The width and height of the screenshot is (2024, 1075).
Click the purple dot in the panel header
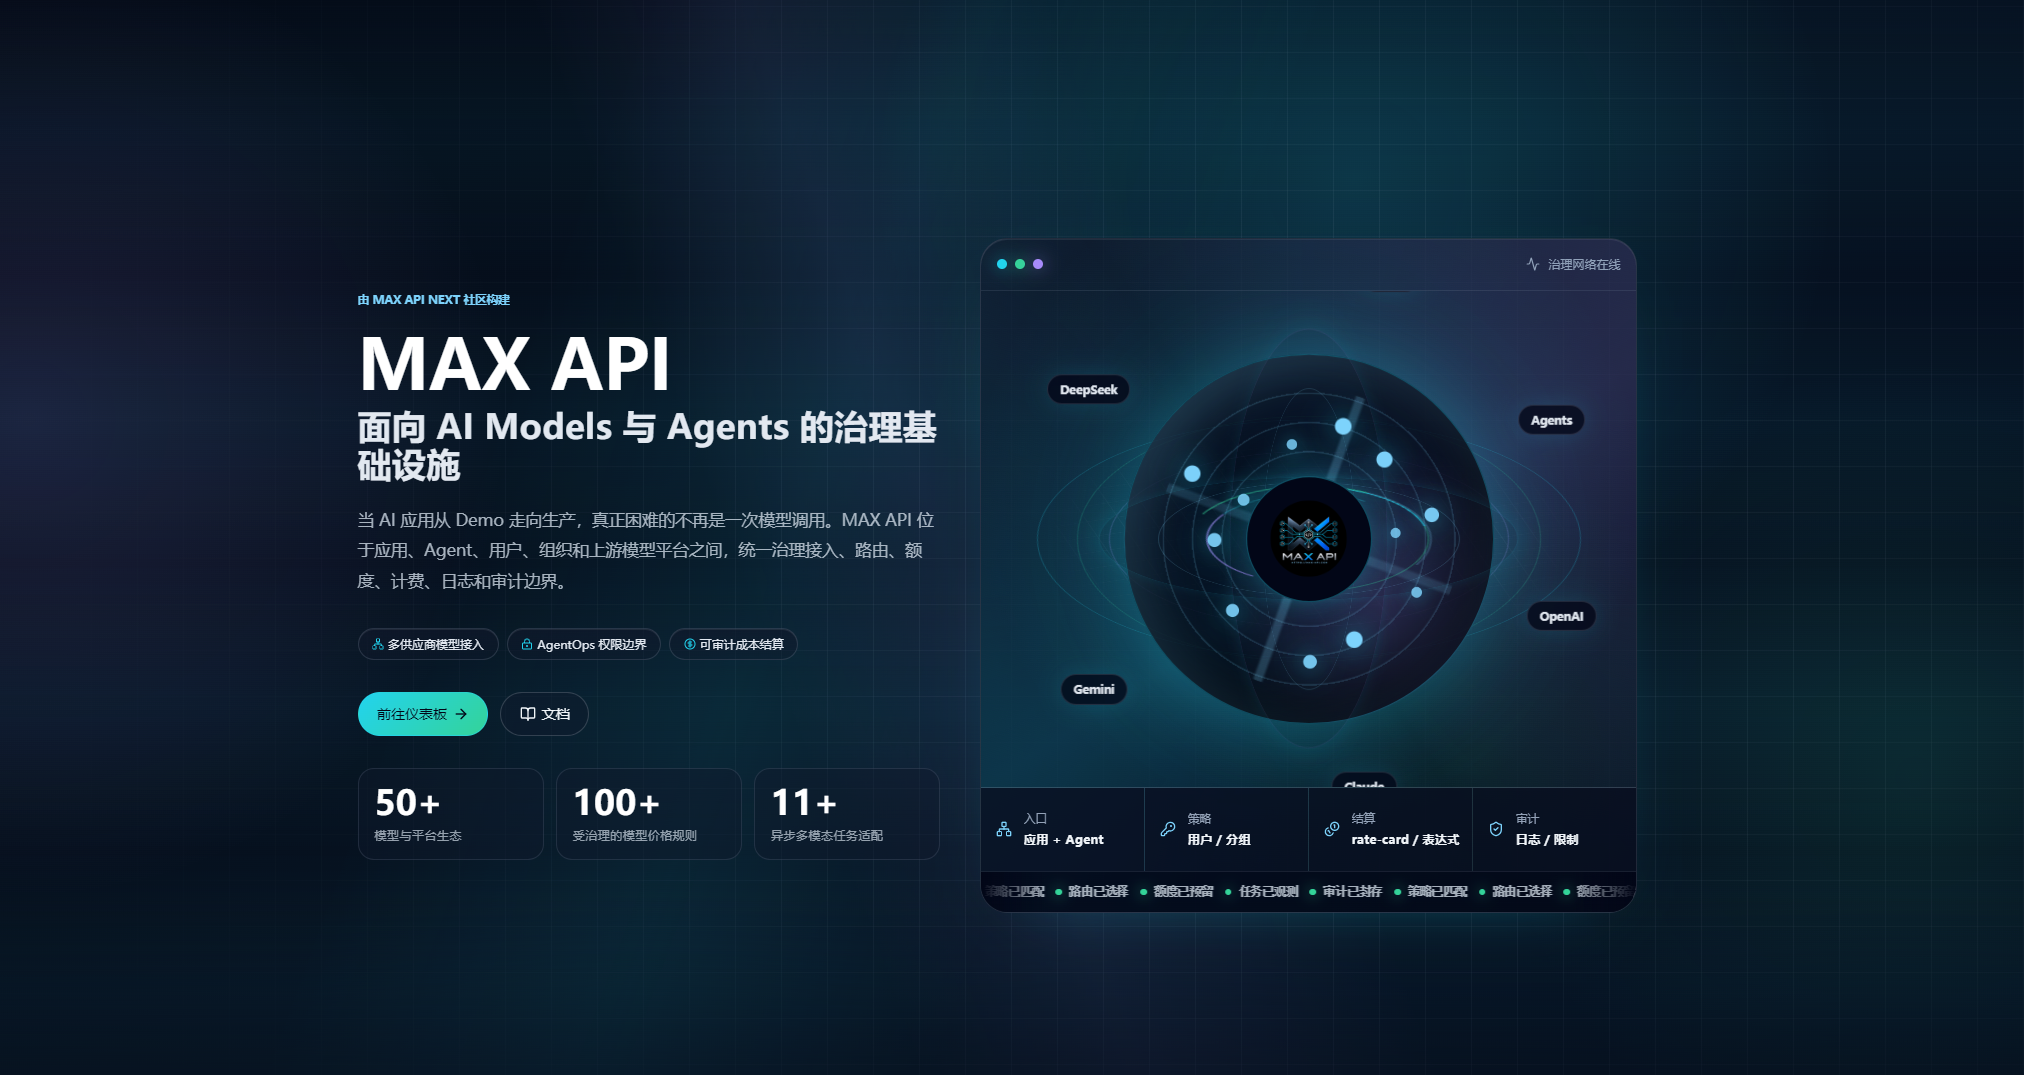[1038, 264]
